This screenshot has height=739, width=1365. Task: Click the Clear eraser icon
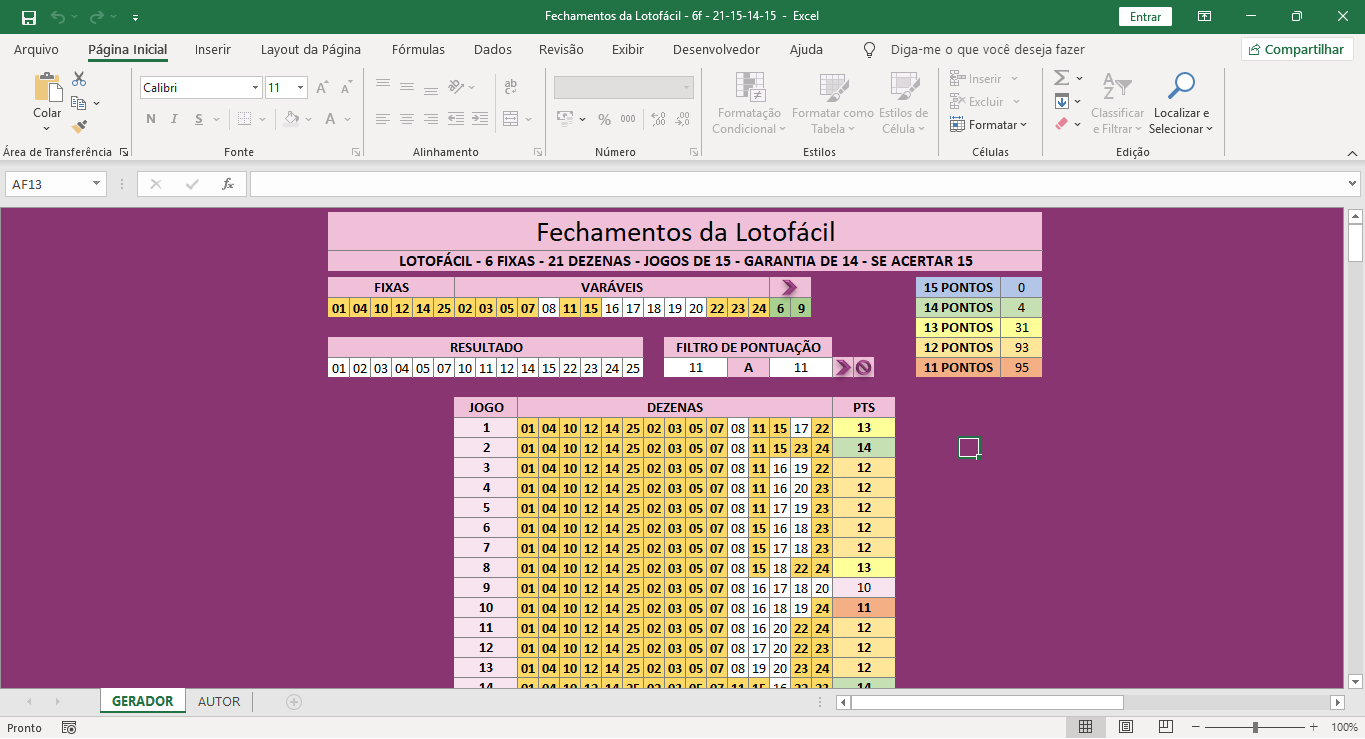coord(1062,124)
